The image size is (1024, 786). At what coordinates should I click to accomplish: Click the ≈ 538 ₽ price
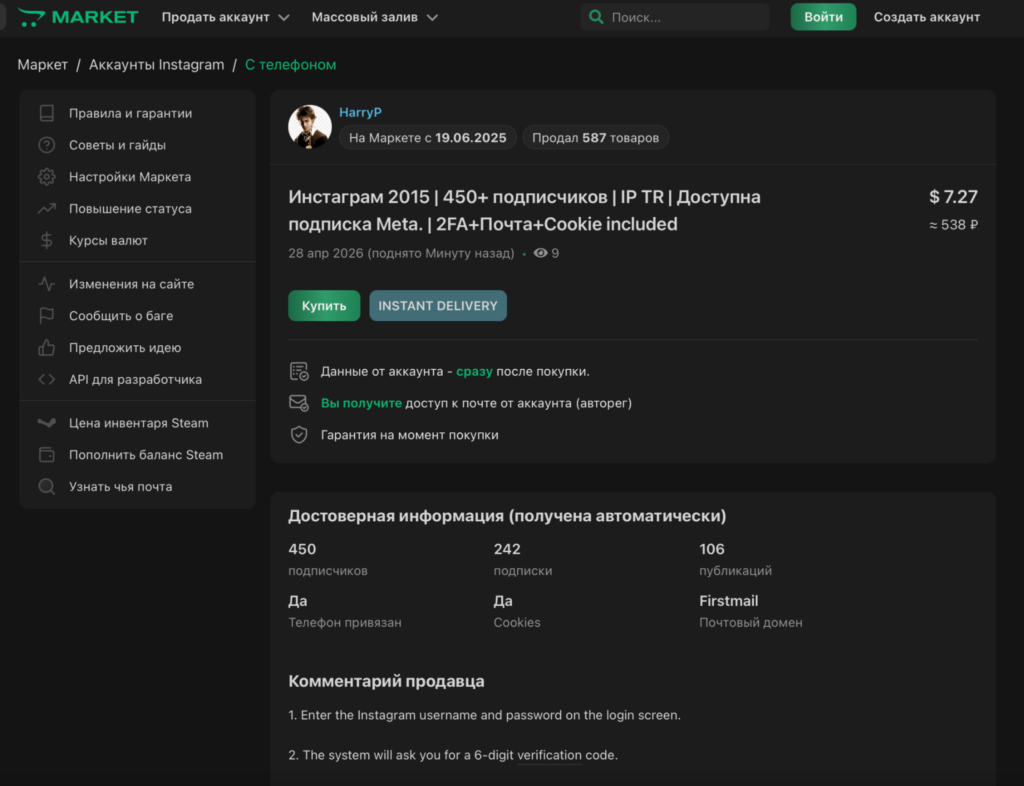point(953,225)
